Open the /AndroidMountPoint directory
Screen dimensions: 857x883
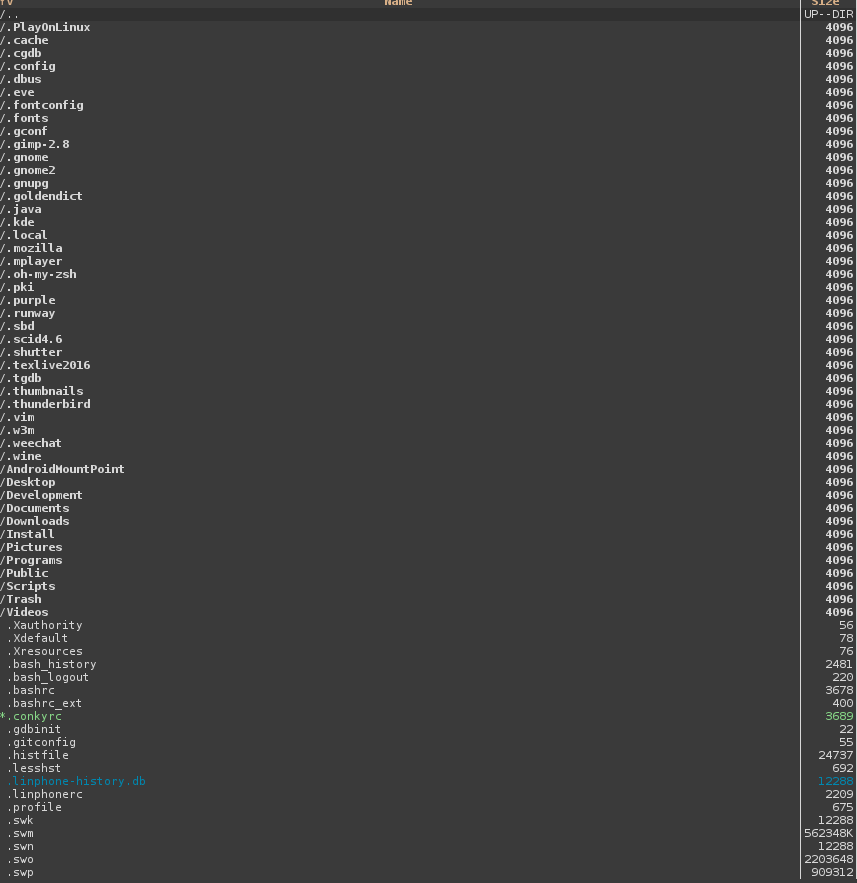click(x=63, y=470)
